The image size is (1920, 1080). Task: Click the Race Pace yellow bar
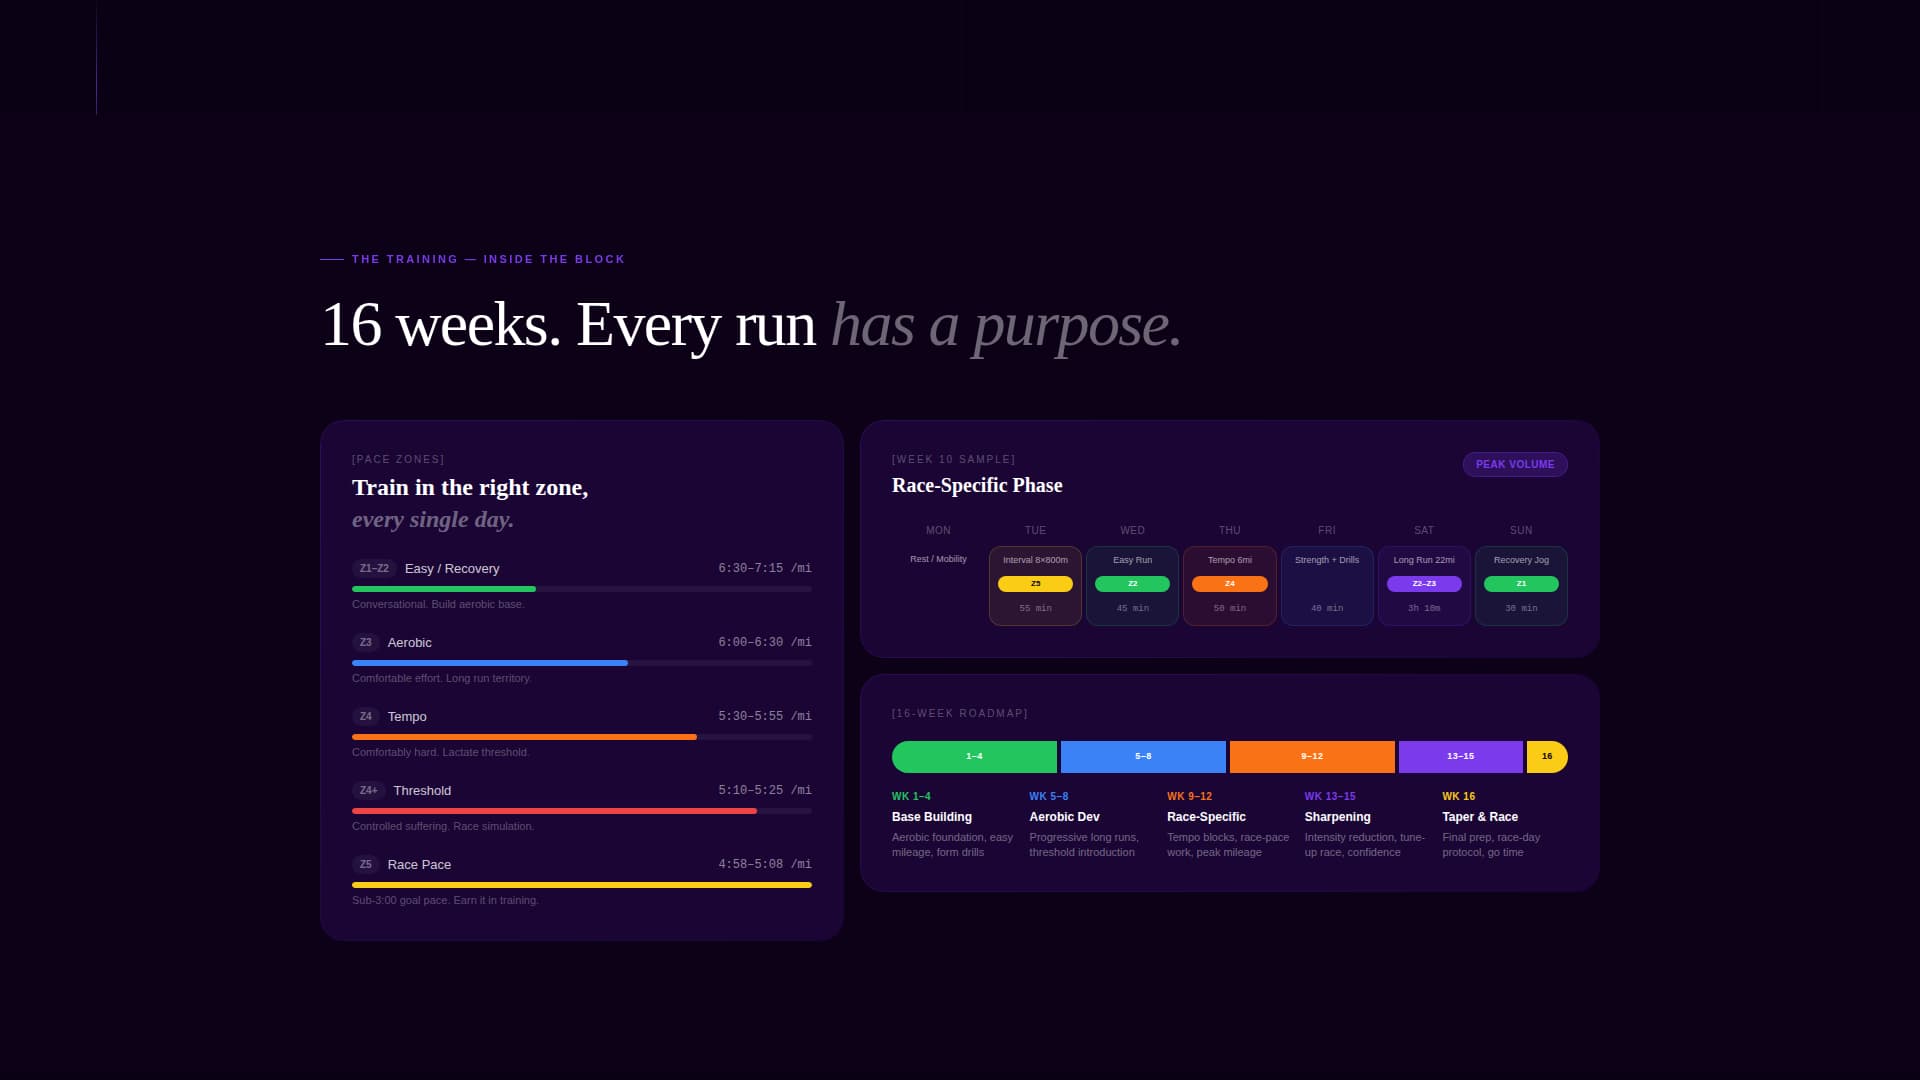[x=582, y=885]
